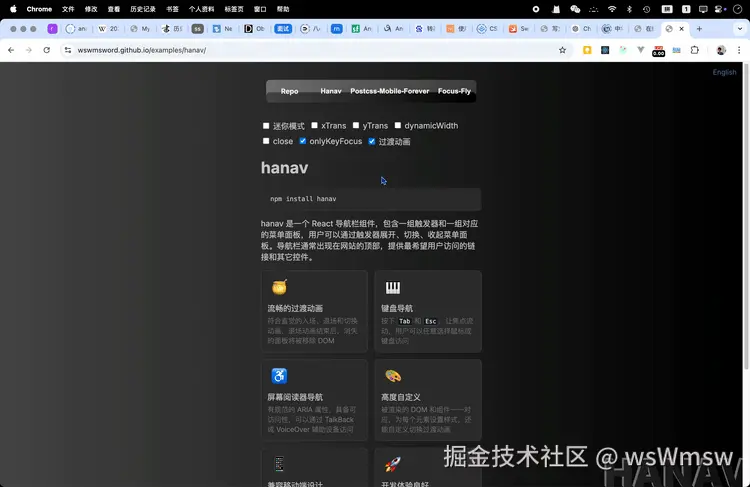Open the 历史记录 menu

point(143,9)
